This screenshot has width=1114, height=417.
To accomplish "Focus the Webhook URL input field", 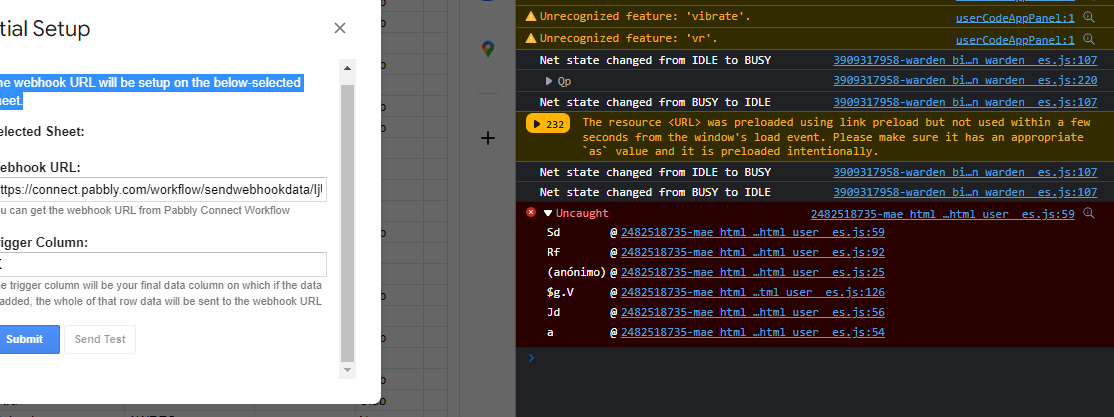I will [163, 190].
